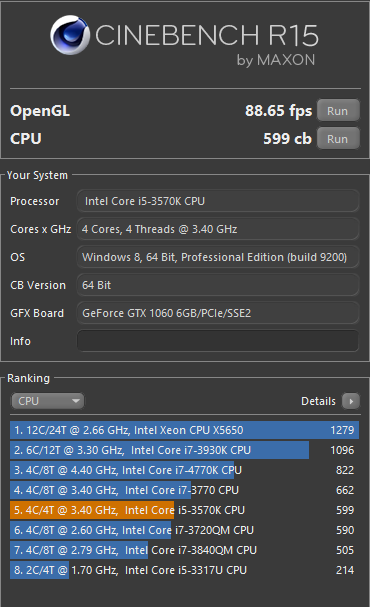This screenshot has width=370, height=607.
Task: Select the i7-3720QM ranking entry
Action: [185, 530]
